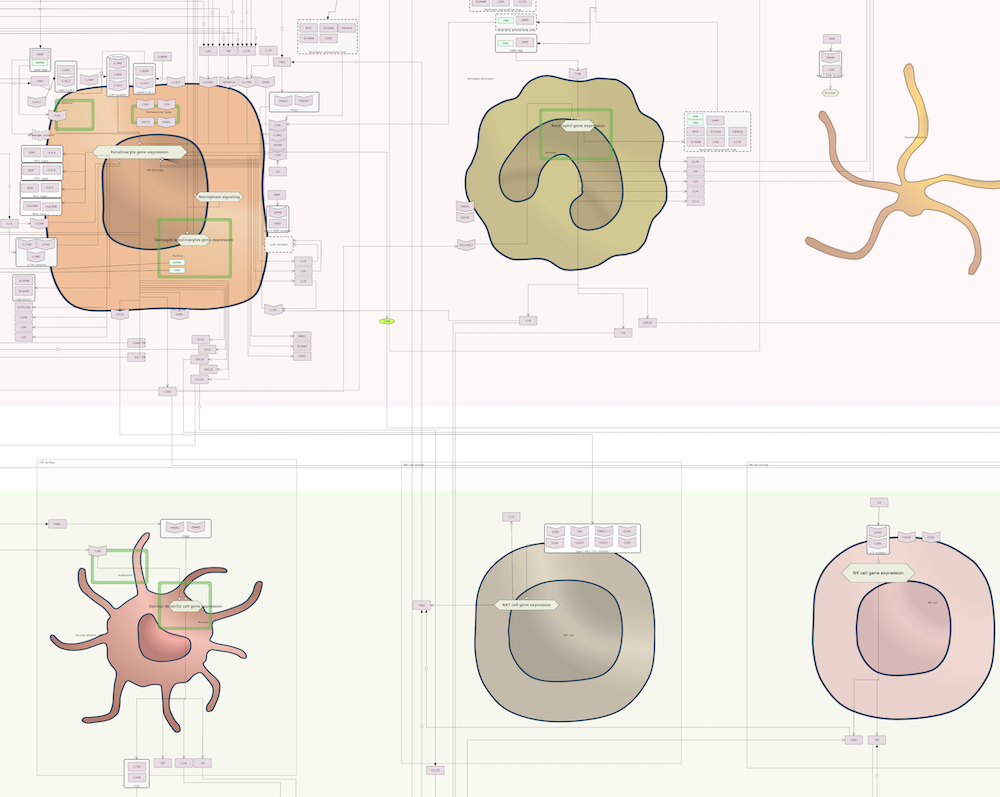Click the receptor complex atop the NK cell

878,537
